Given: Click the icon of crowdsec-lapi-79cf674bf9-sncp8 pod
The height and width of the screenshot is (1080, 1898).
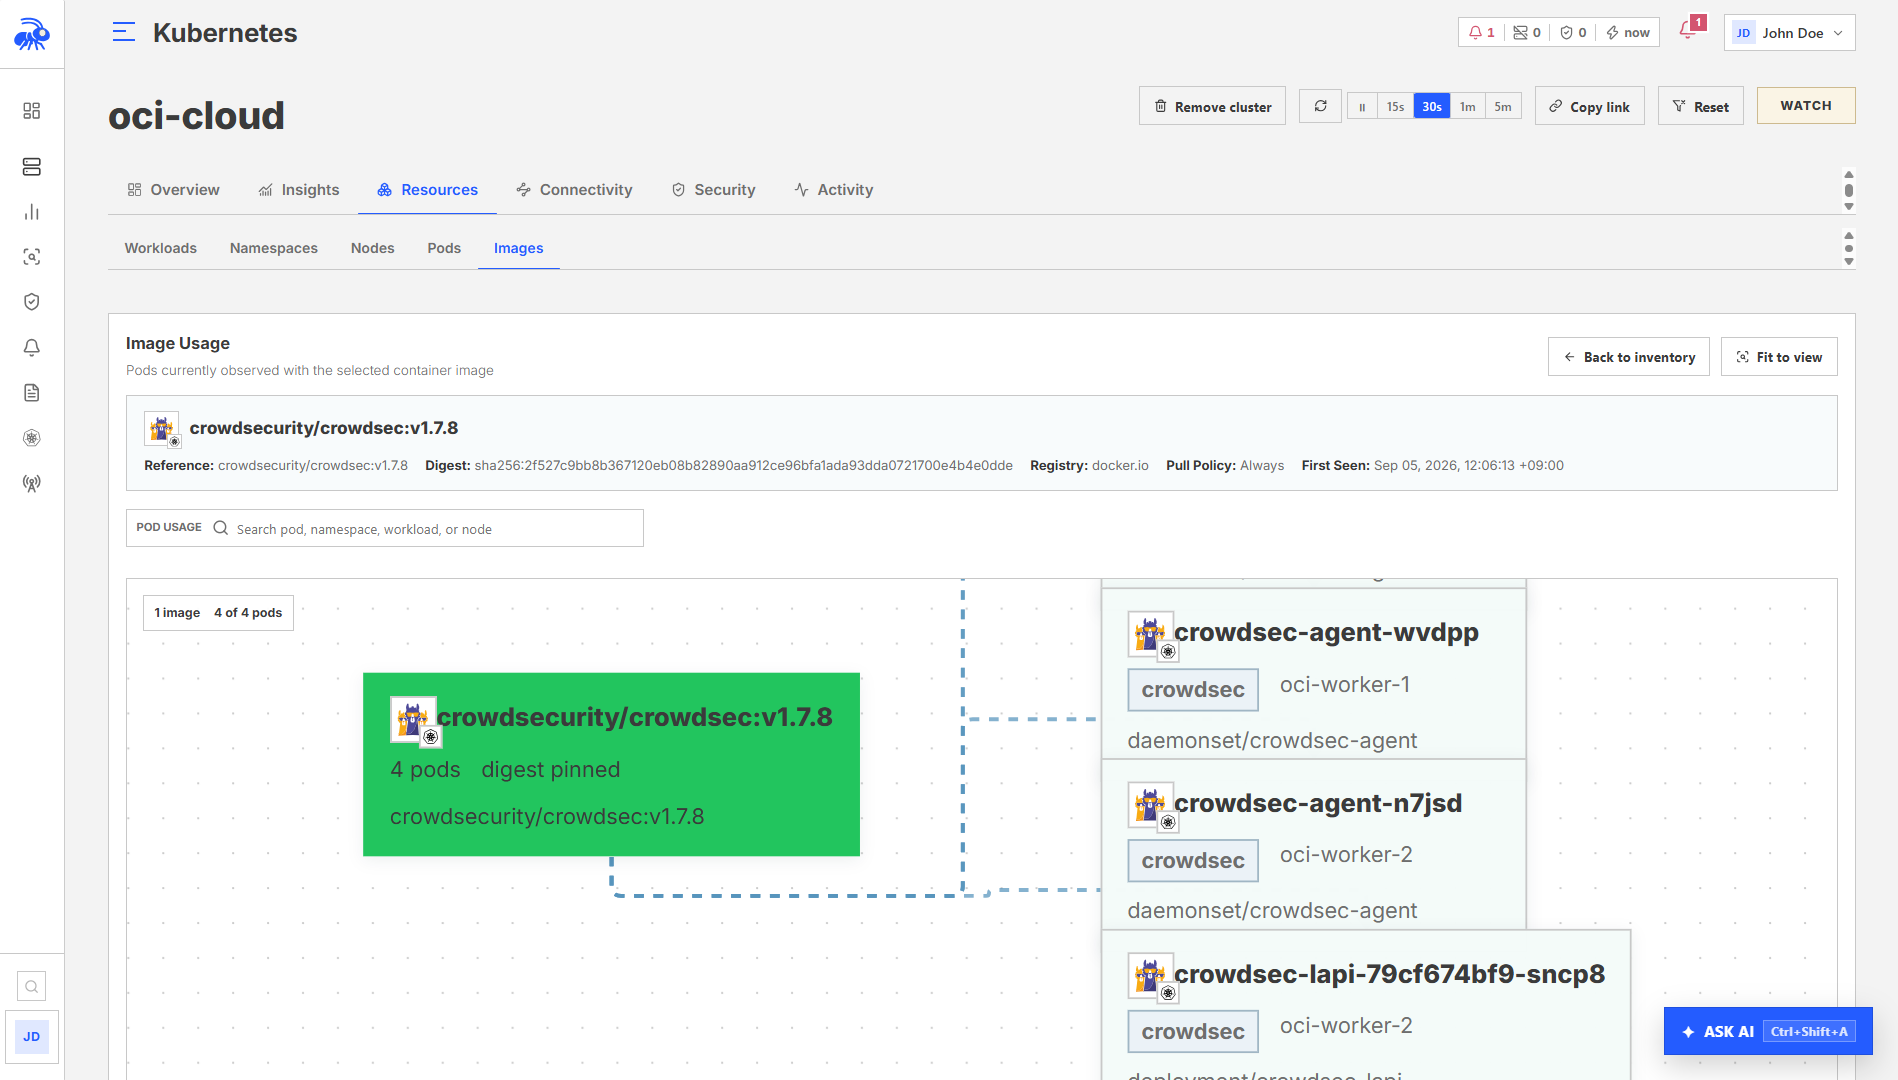Looking at the screenshot, I should pos(1151,976).
